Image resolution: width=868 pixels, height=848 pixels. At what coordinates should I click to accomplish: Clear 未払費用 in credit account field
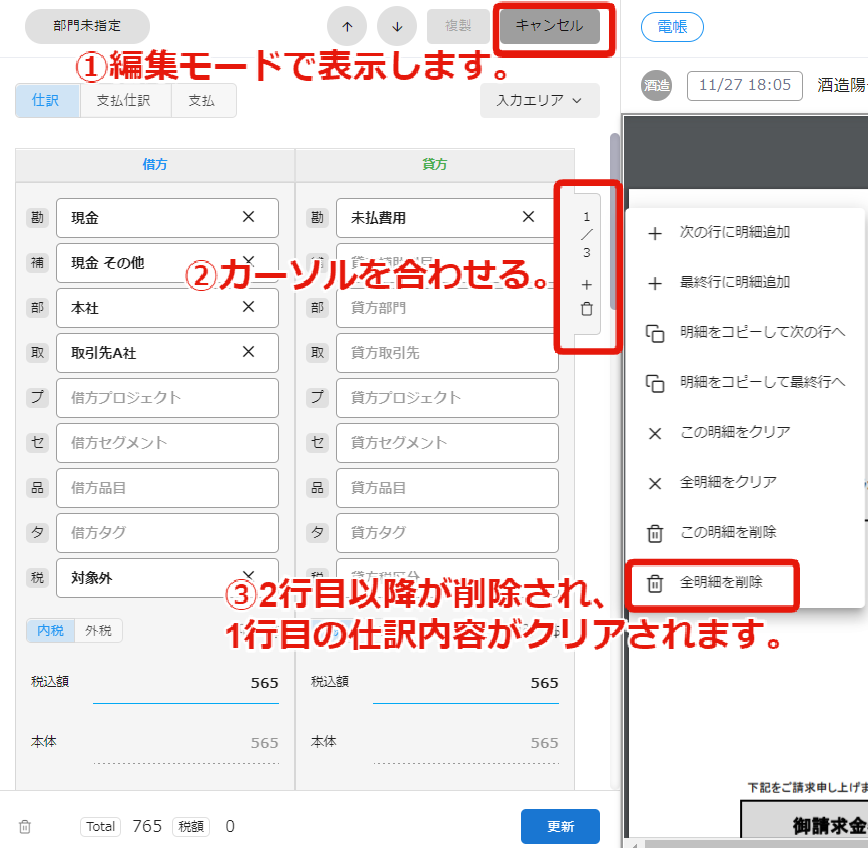click(x=529, y=217)
